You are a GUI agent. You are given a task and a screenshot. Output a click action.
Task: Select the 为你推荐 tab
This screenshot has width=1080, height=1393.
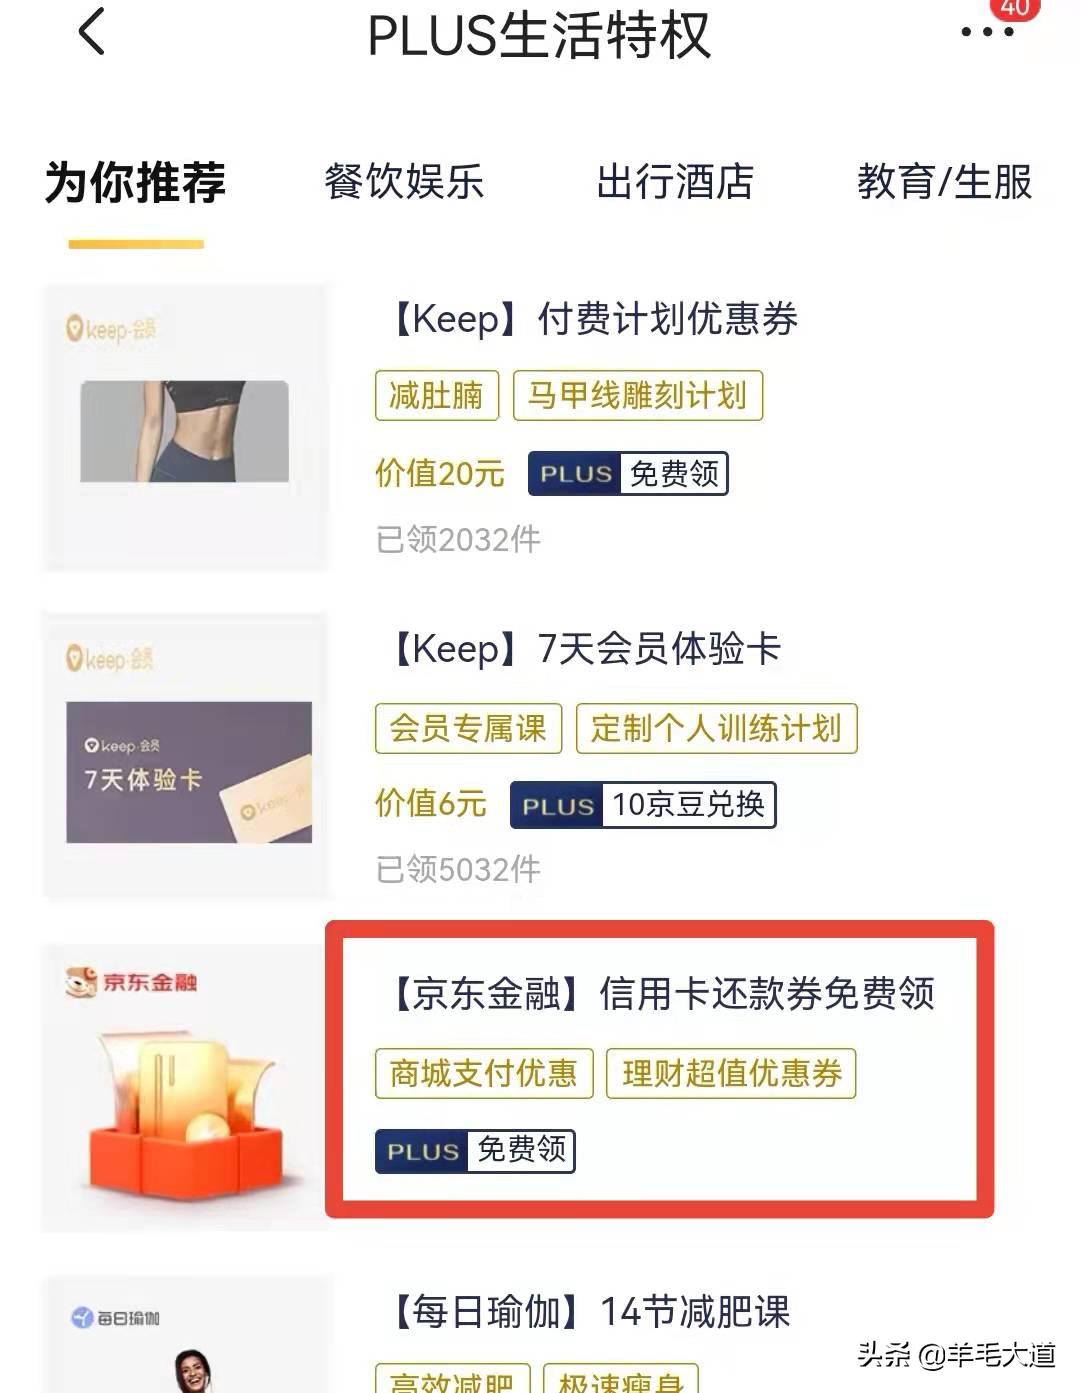pyautogui.click(x=135, y=182)
